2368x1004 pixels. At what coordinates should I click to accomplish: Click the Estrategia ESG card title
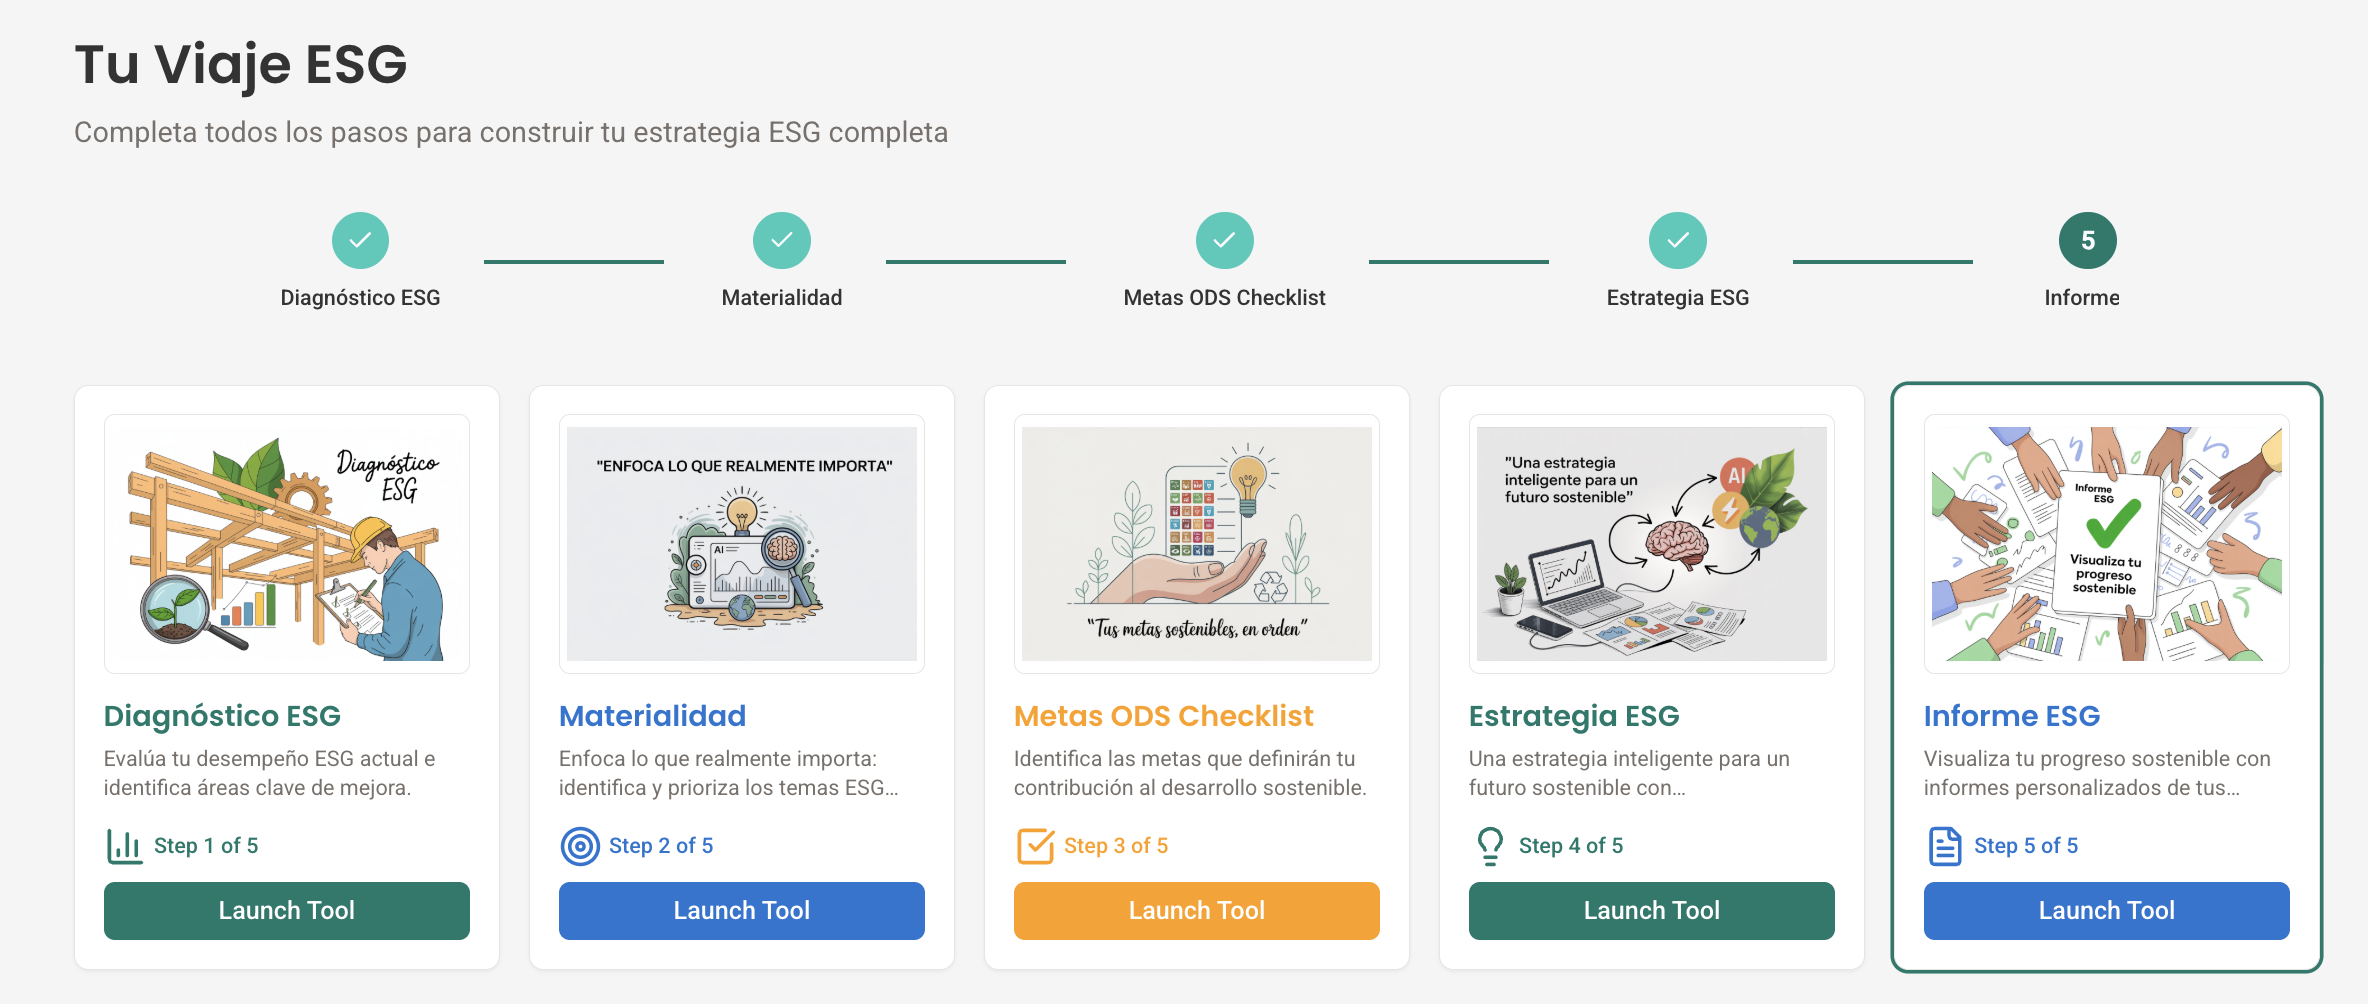click(1574, 716)
